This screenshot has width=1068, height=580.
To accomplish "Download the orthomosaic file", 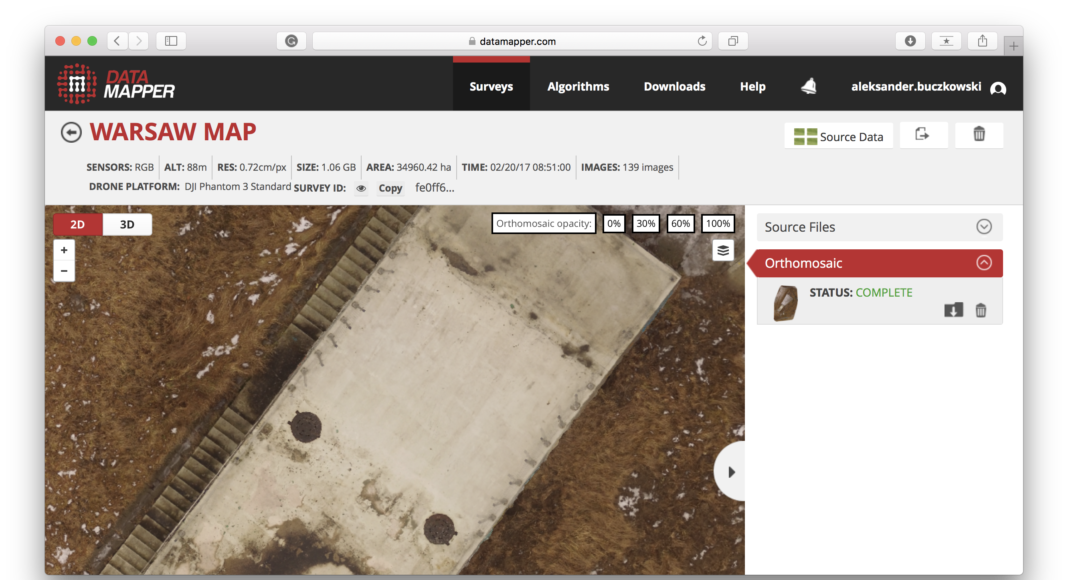I will 953,310.
